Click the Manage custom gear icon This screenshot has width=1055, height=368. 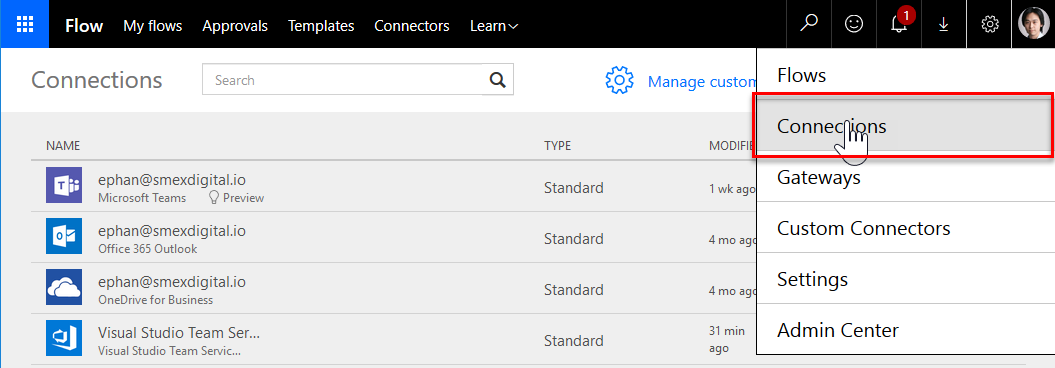coord(620,80)
